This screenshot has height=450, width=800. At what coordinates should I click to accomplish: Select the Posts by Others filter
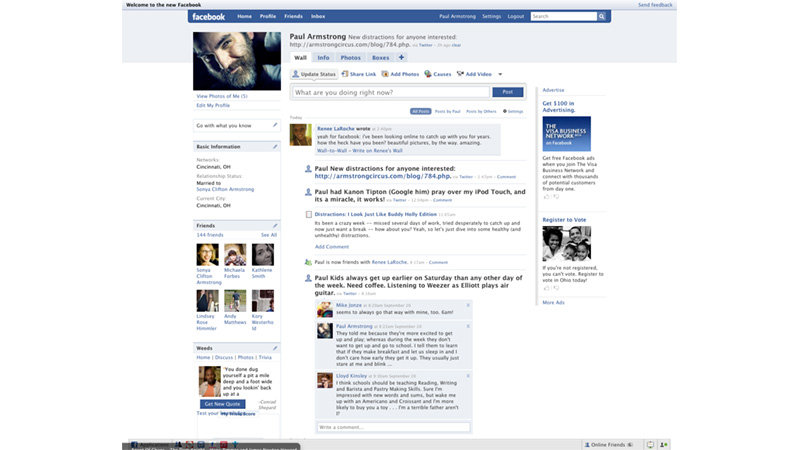481,111
